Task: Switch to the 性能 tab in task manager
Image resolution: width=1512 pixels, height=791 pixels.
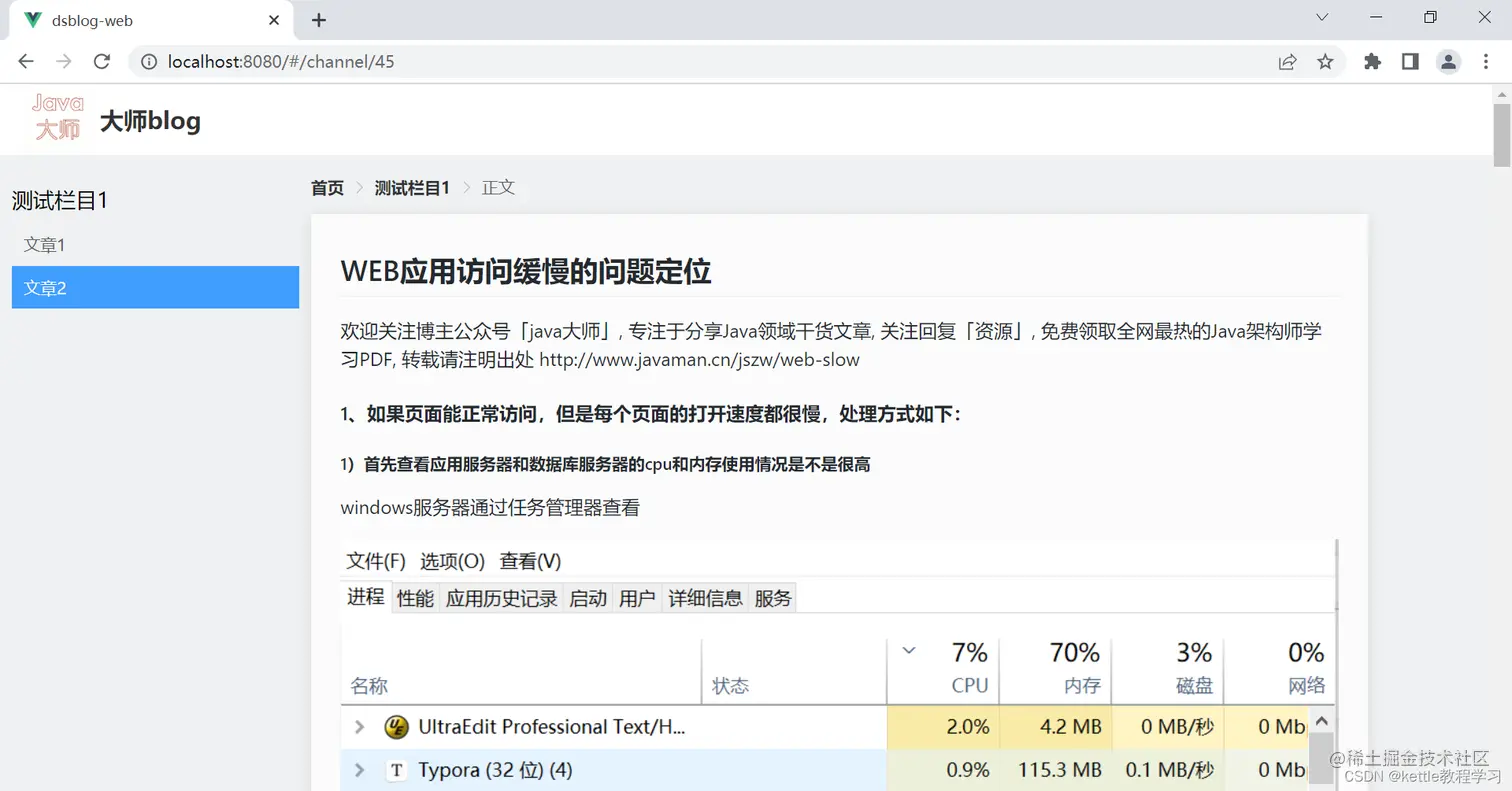Action: pos(415,597)
